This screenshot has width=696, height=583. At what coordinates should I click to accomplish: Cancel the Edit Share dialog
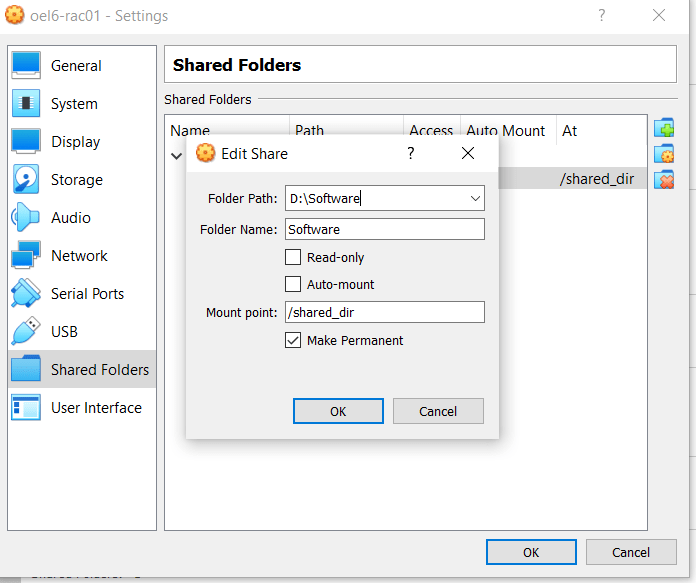438,411
